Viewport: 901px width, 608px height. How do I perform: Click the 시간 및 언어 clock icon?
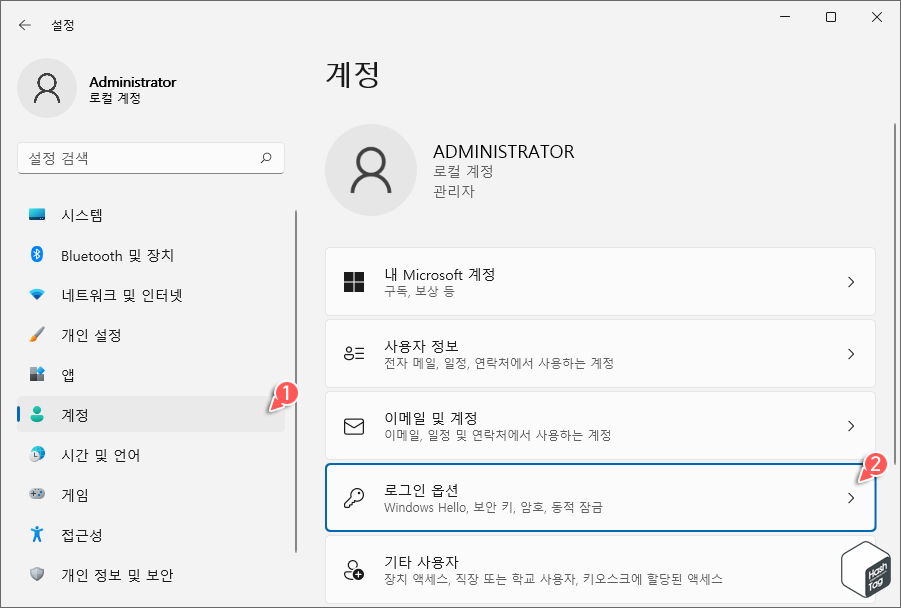click(x=36, y=455)
